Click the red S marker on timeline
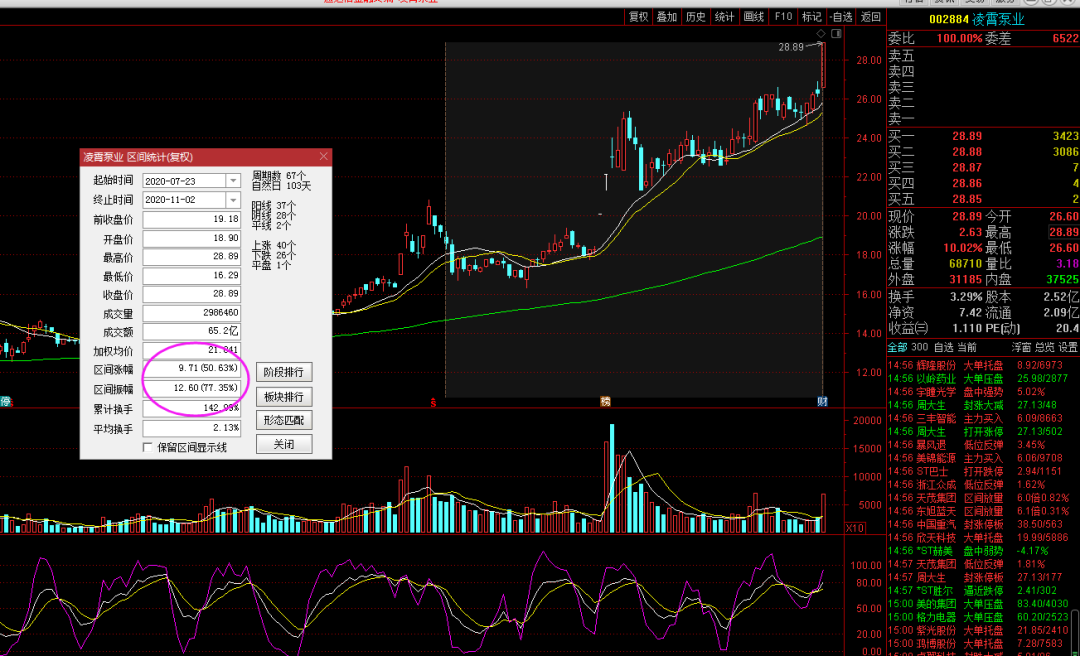 click(433, 402)
